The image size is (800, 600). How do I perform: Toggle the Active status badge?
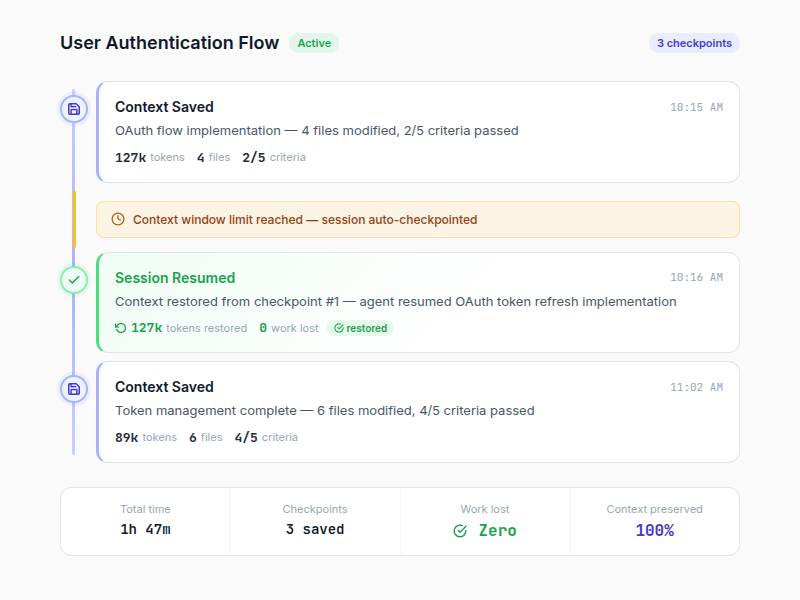tap(313, 43)
